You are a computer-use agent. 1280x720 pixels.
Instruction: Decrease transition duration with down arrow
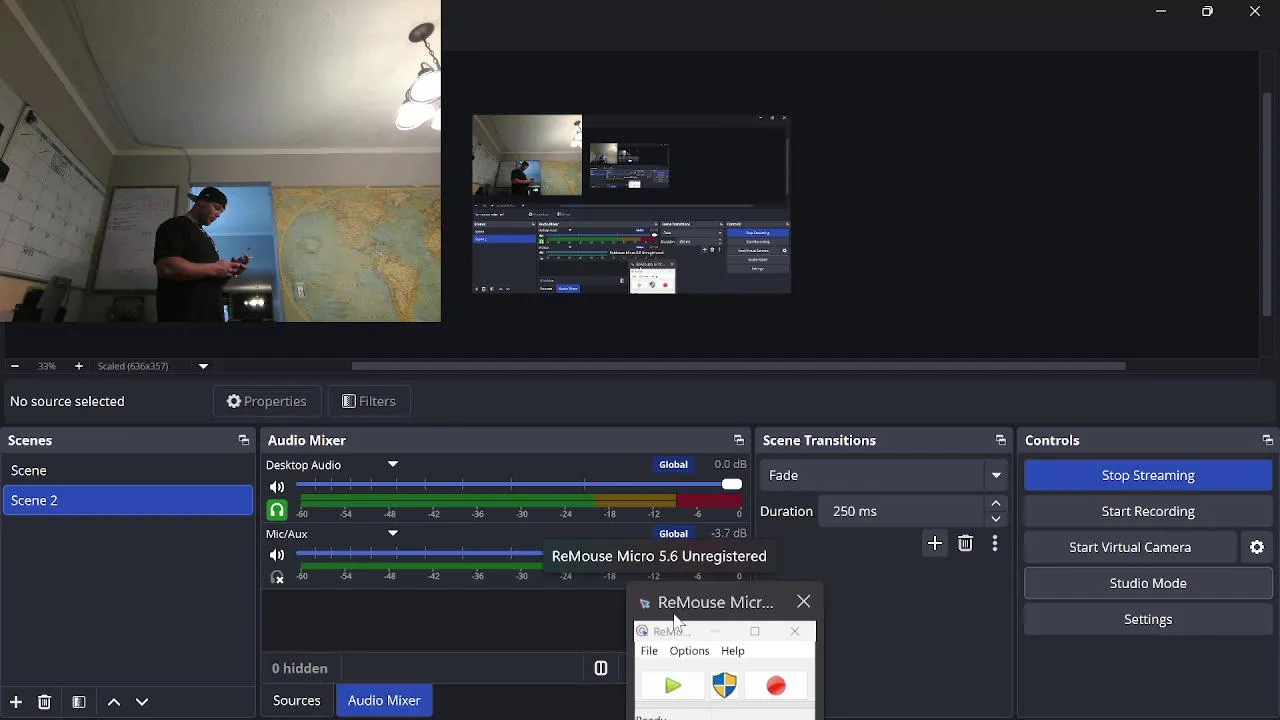[996, 519]
